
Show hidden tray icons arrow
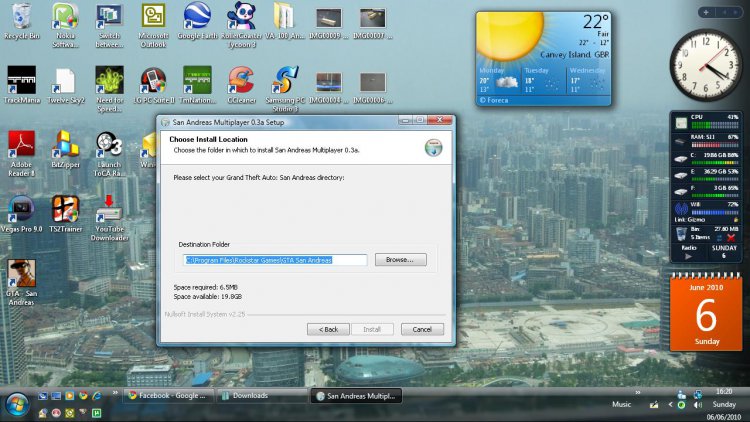(x=670, y=405)
